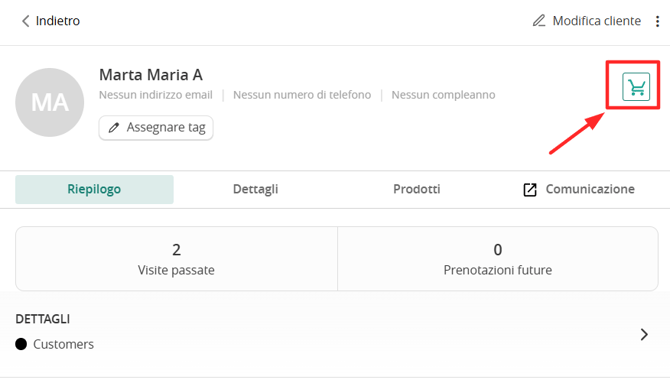670x383 pixels.
Task: Click the pencil icon beside Modifica cliente
Action: coord(539,21)
